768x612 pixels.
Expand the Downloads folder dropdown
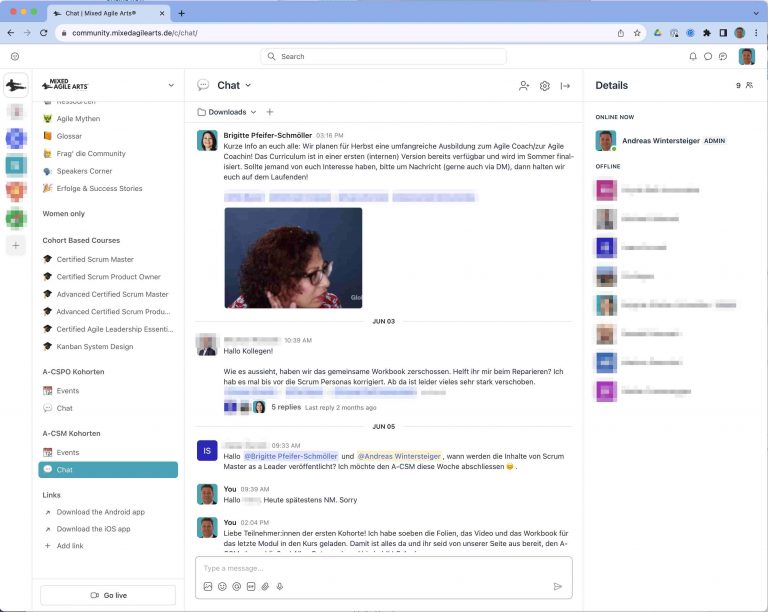(228, 112)
